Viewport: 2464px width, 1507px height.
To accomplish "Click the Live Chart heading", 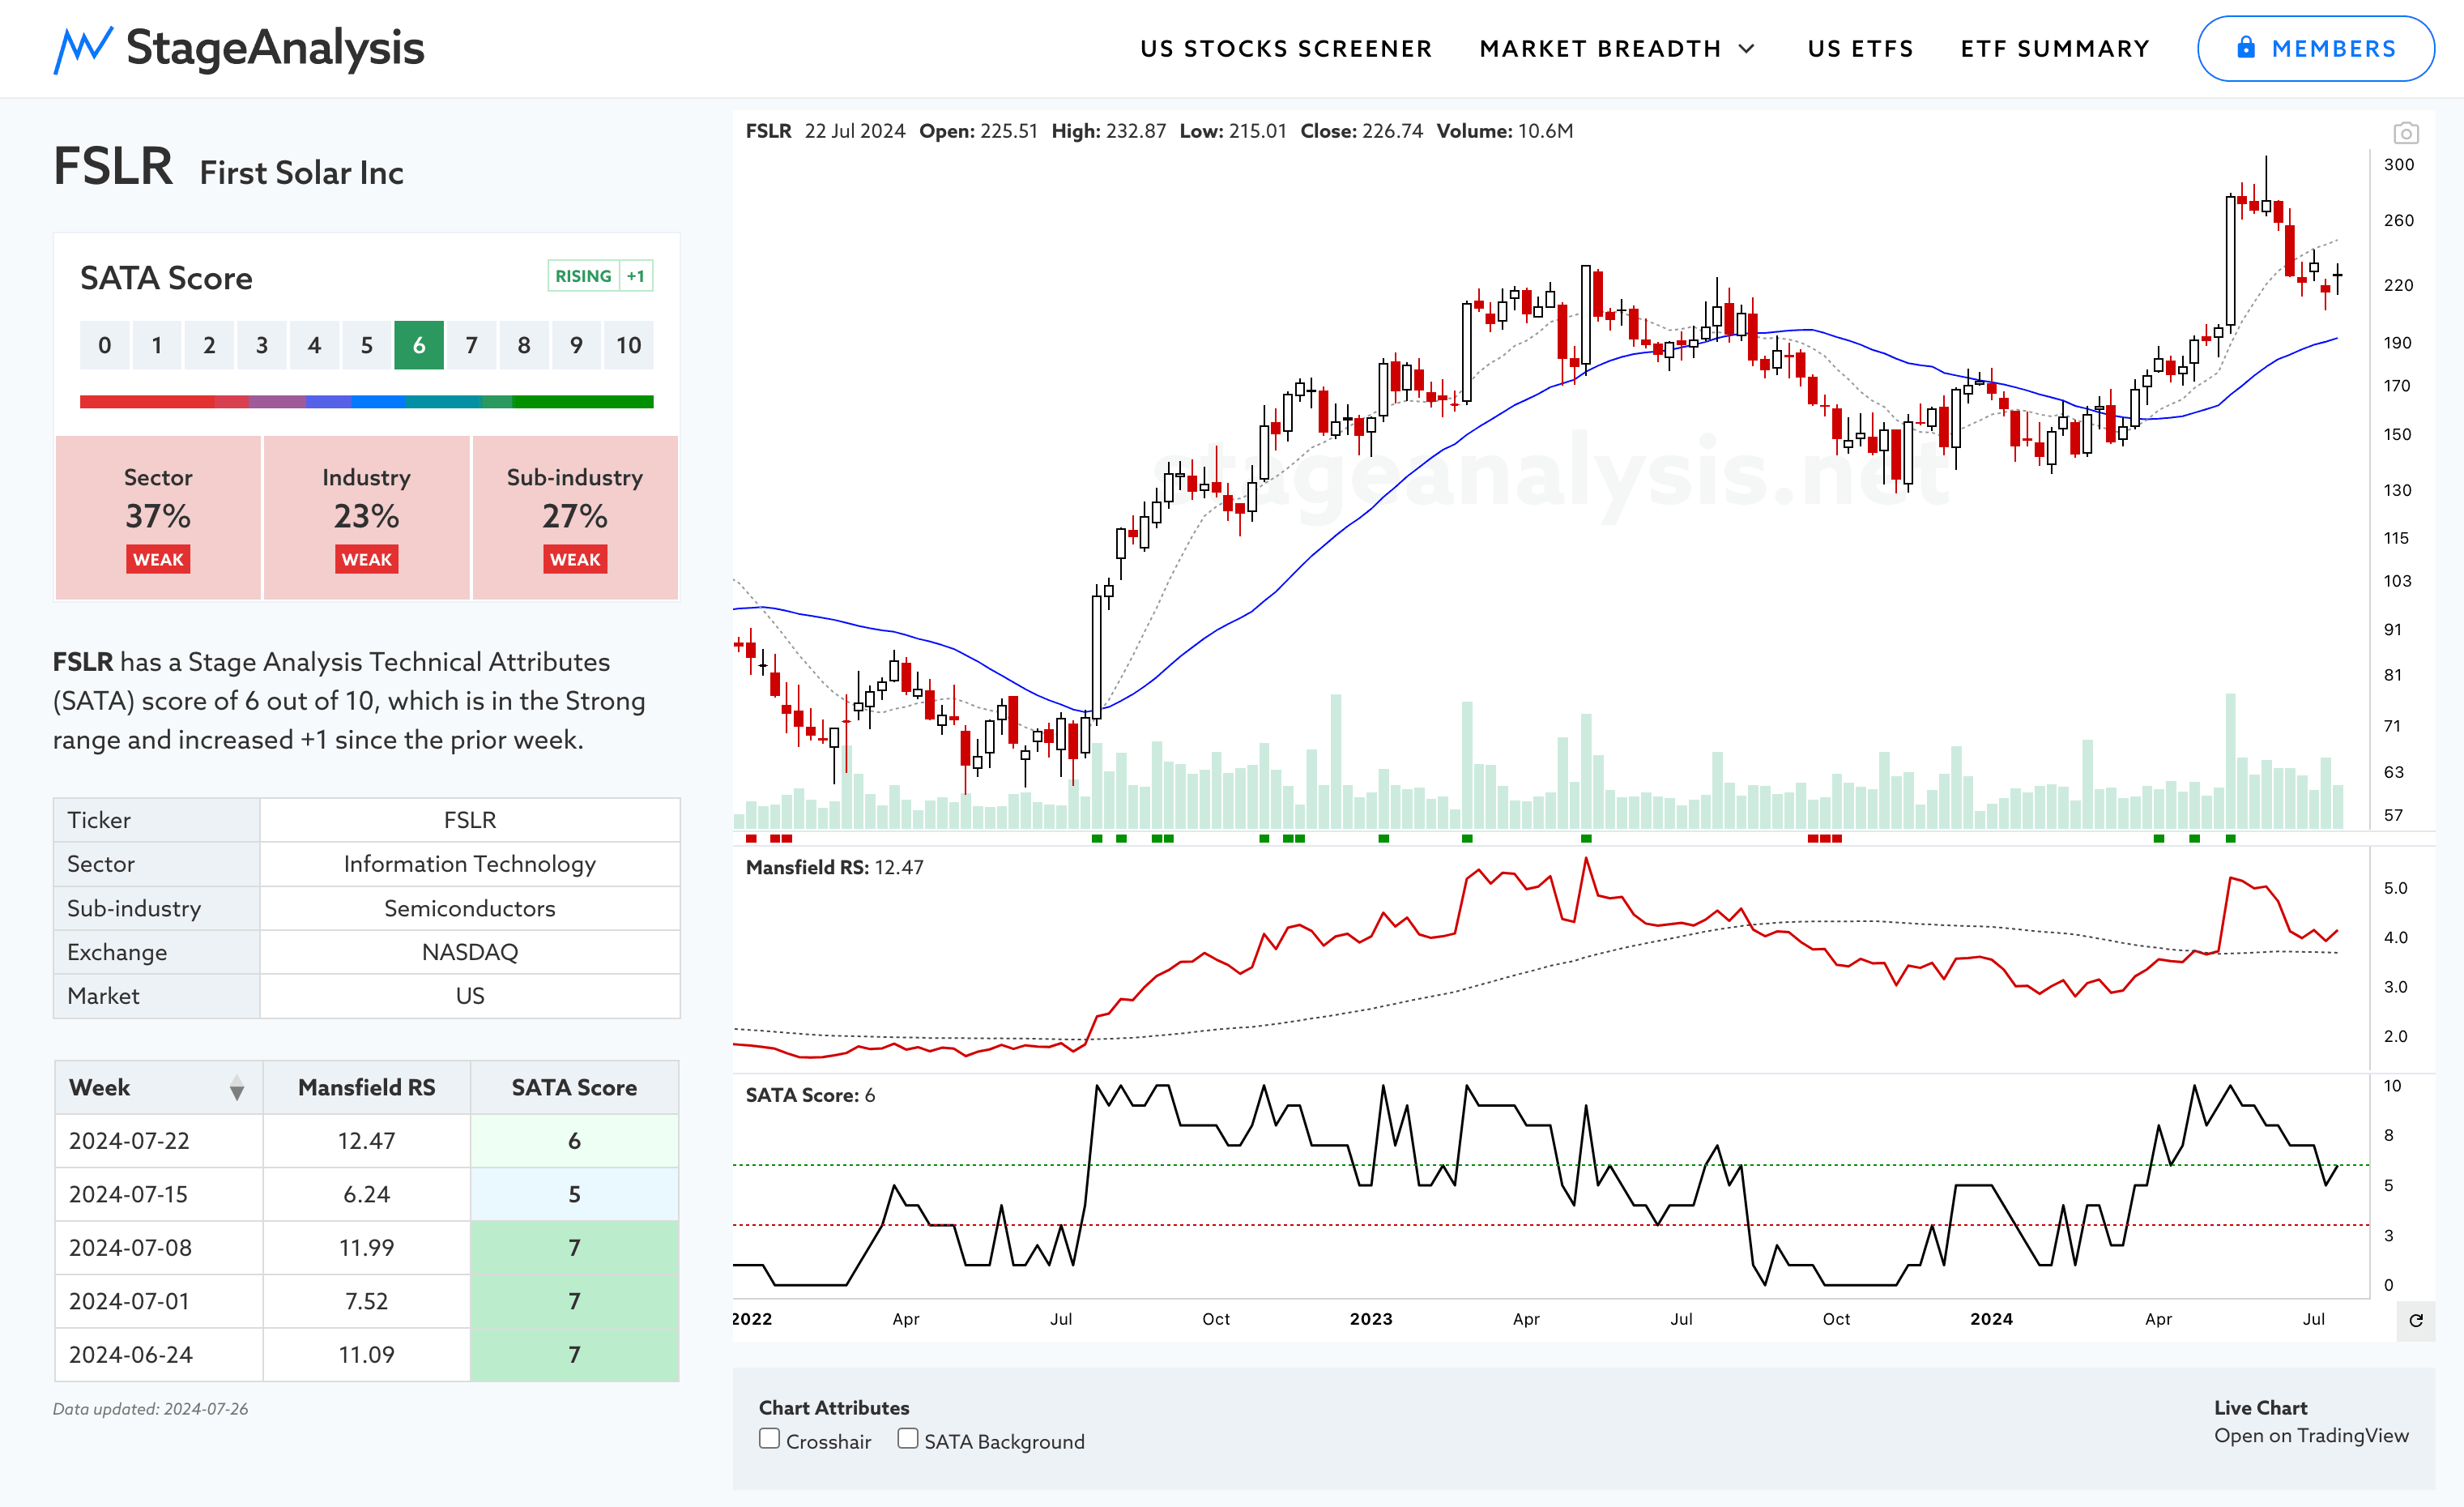I will pos(2260,1407).
